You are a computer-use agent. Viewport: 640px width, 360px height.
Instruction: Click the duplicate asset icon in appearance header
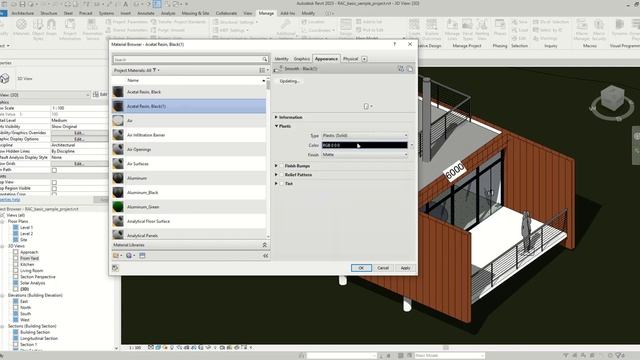[x=409, y=69]
